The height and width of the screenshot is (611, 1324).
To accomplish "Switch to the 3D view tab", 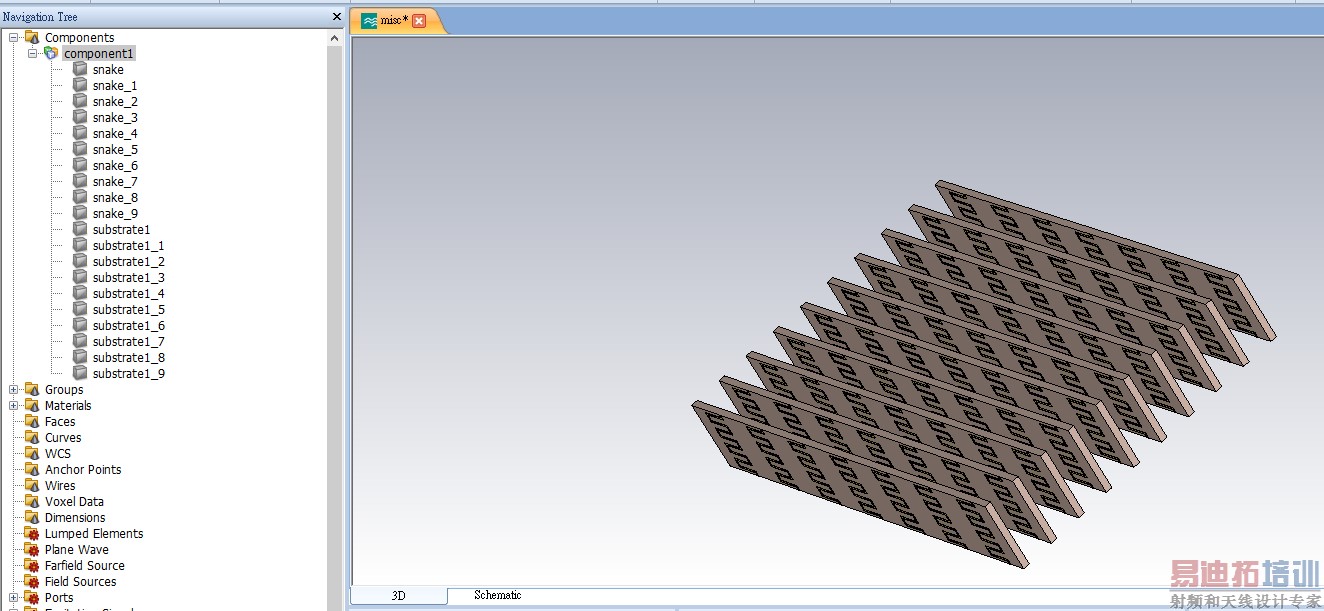I will pyautogui.click(x=398, y=596).
